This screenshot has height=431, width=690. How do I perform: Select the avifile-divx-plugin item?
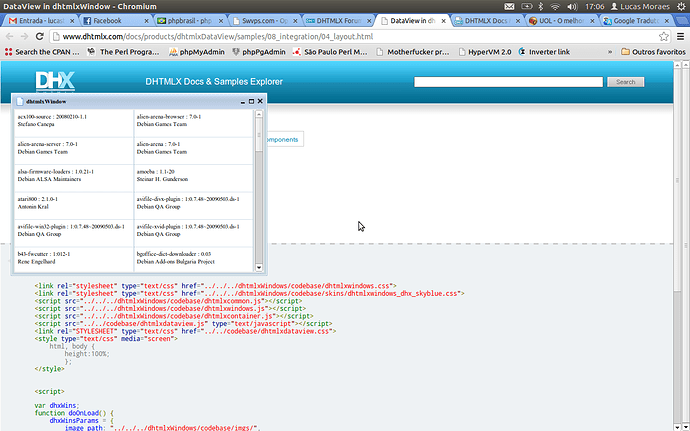click(193, 206)
